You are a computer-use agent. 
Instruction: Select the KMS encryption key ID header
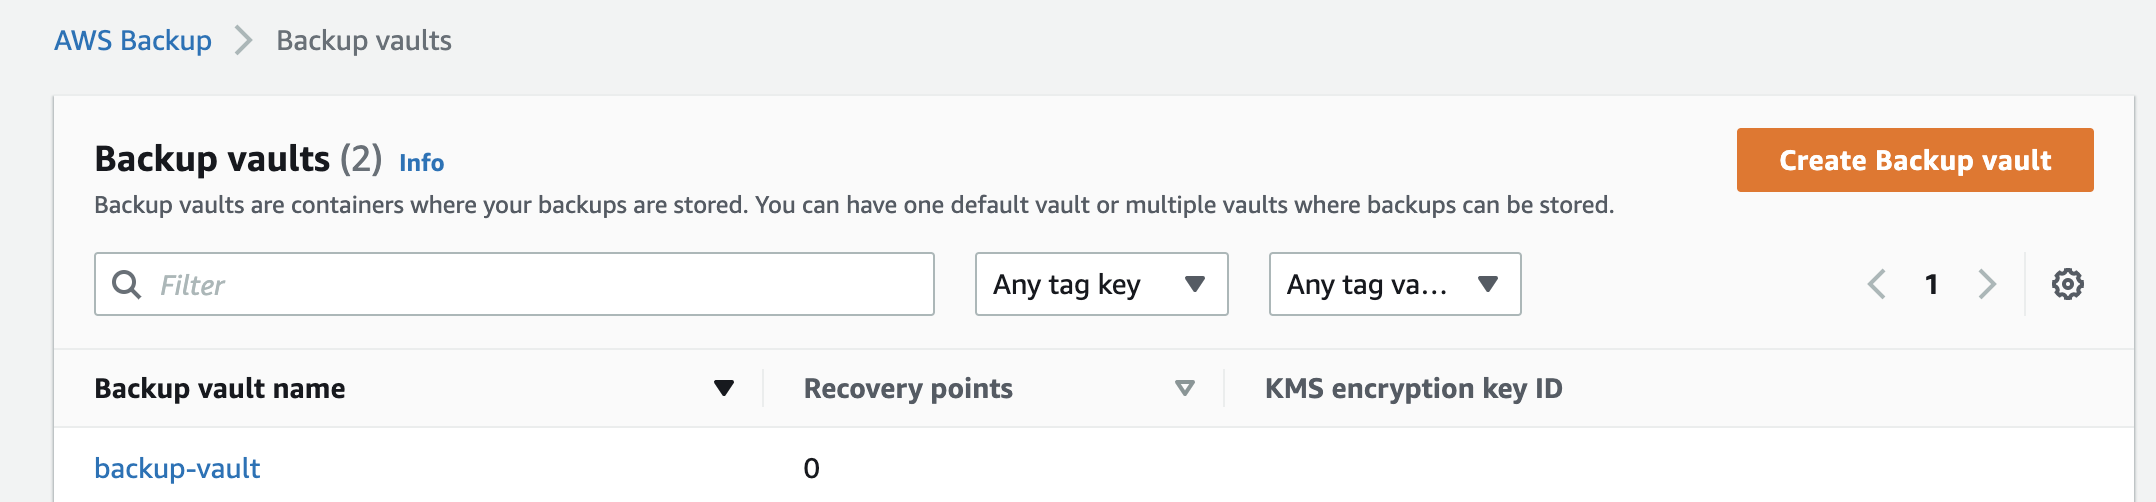[x=1413, y=388]
